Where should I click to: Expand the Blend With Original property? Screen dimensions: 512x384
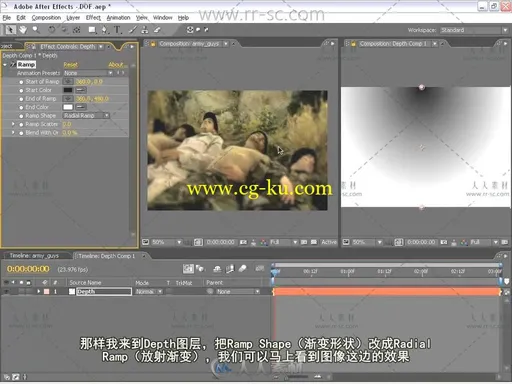[13, 132]
